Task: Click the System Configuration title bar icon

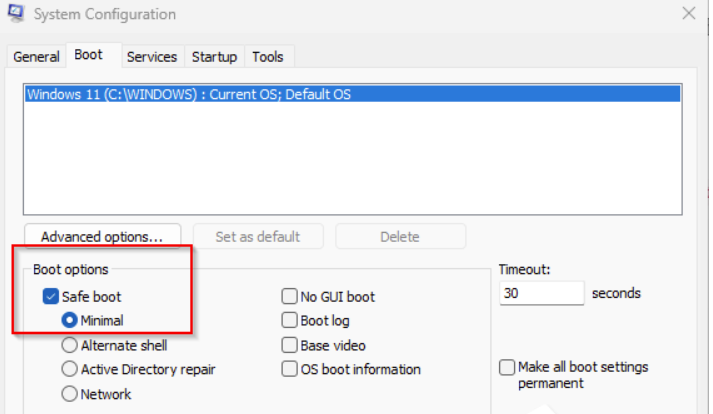Action: pos(16,13)
